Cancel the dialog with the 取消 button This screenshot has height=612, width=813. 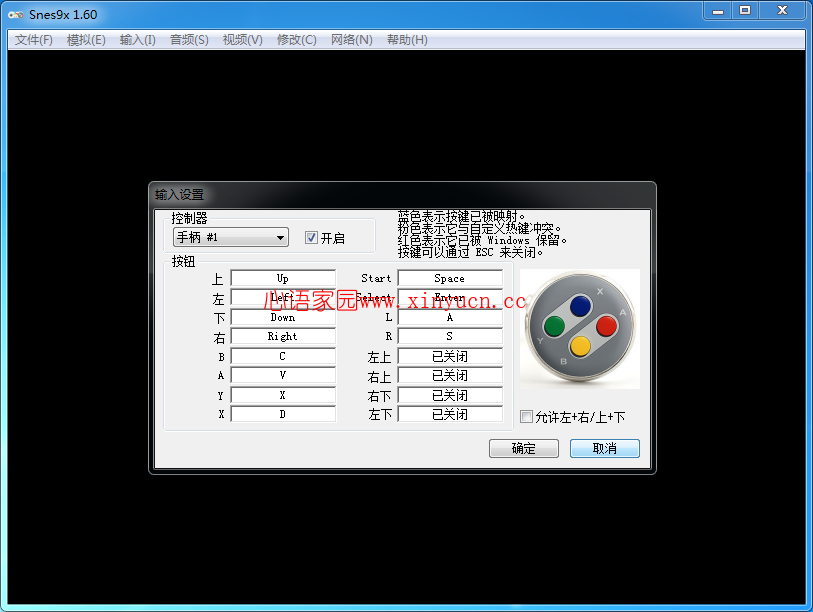(x=604, y=448)
